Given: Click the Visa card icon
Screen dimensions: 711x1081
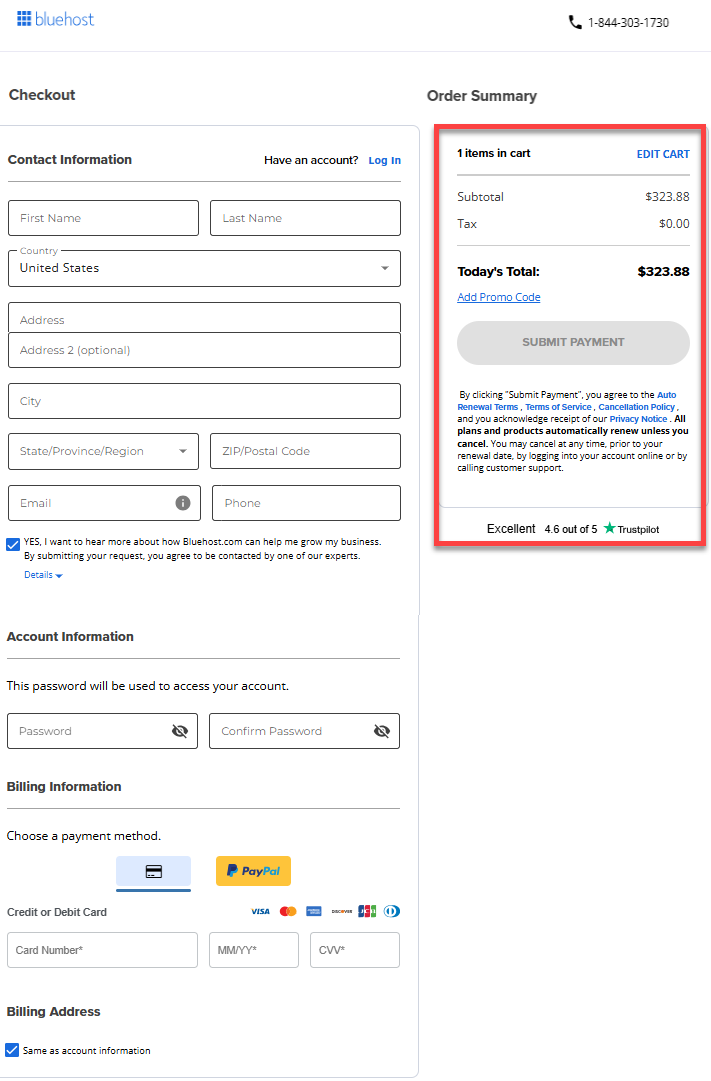Looking at the screenshot, I should pos(260,911).
